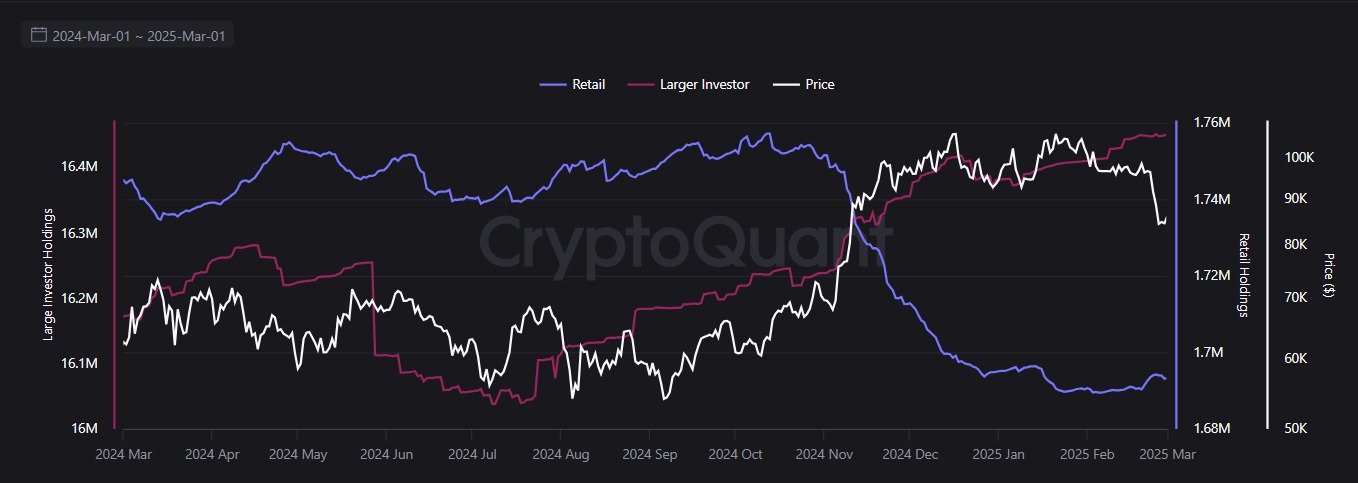This screenshot has width=1358, height=483.
Task: Select the 2024 Jul x-axis tick
Action: [473, 454]
